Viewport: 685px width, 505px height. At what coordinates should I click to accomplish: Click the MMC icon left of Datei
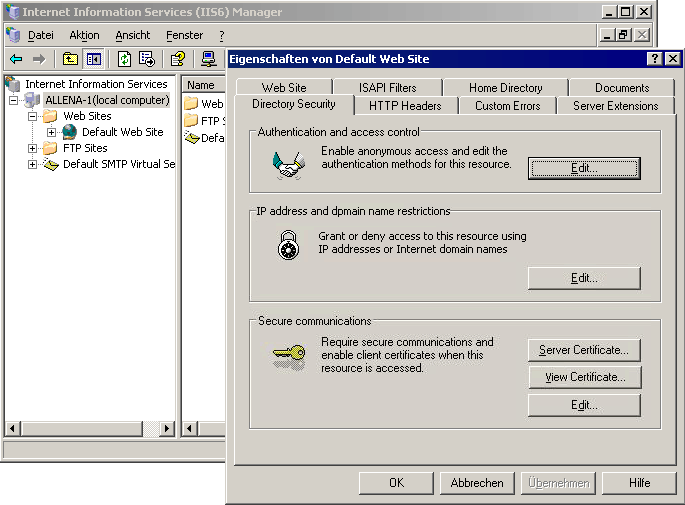click(x=13, y=35)
